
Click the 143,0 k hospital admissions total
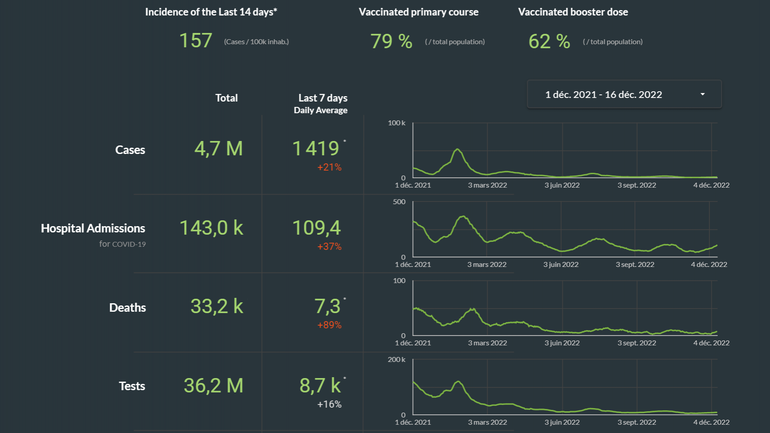tap(211, 227)
